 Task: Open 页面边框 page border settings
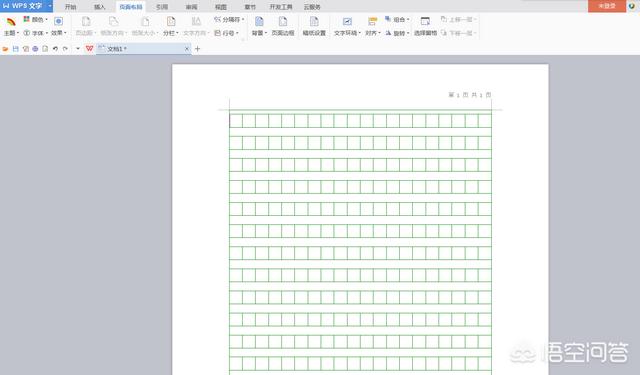click(x=283, y=26)
